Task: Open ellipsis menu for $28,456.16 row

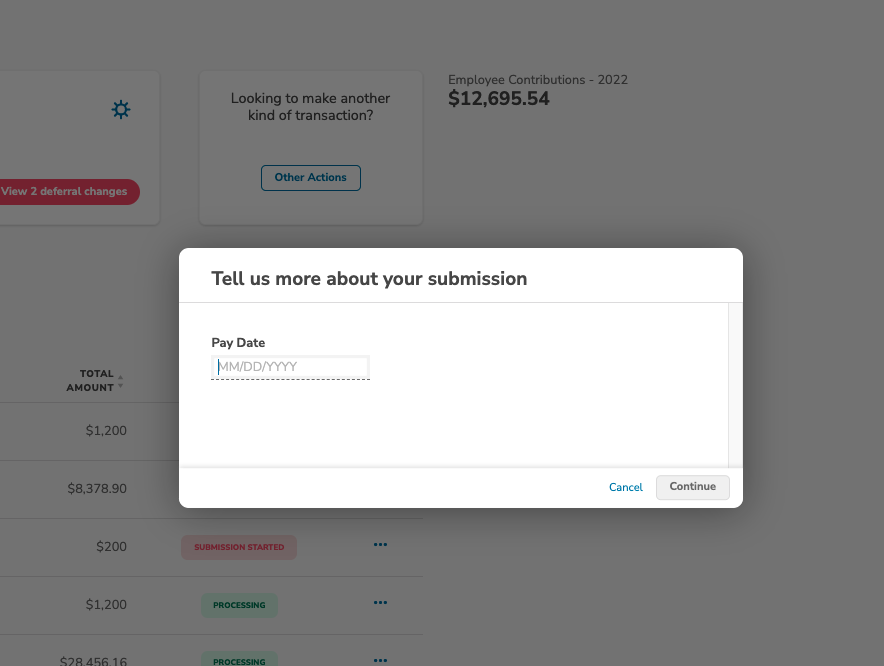Action: tap(381, 660)
